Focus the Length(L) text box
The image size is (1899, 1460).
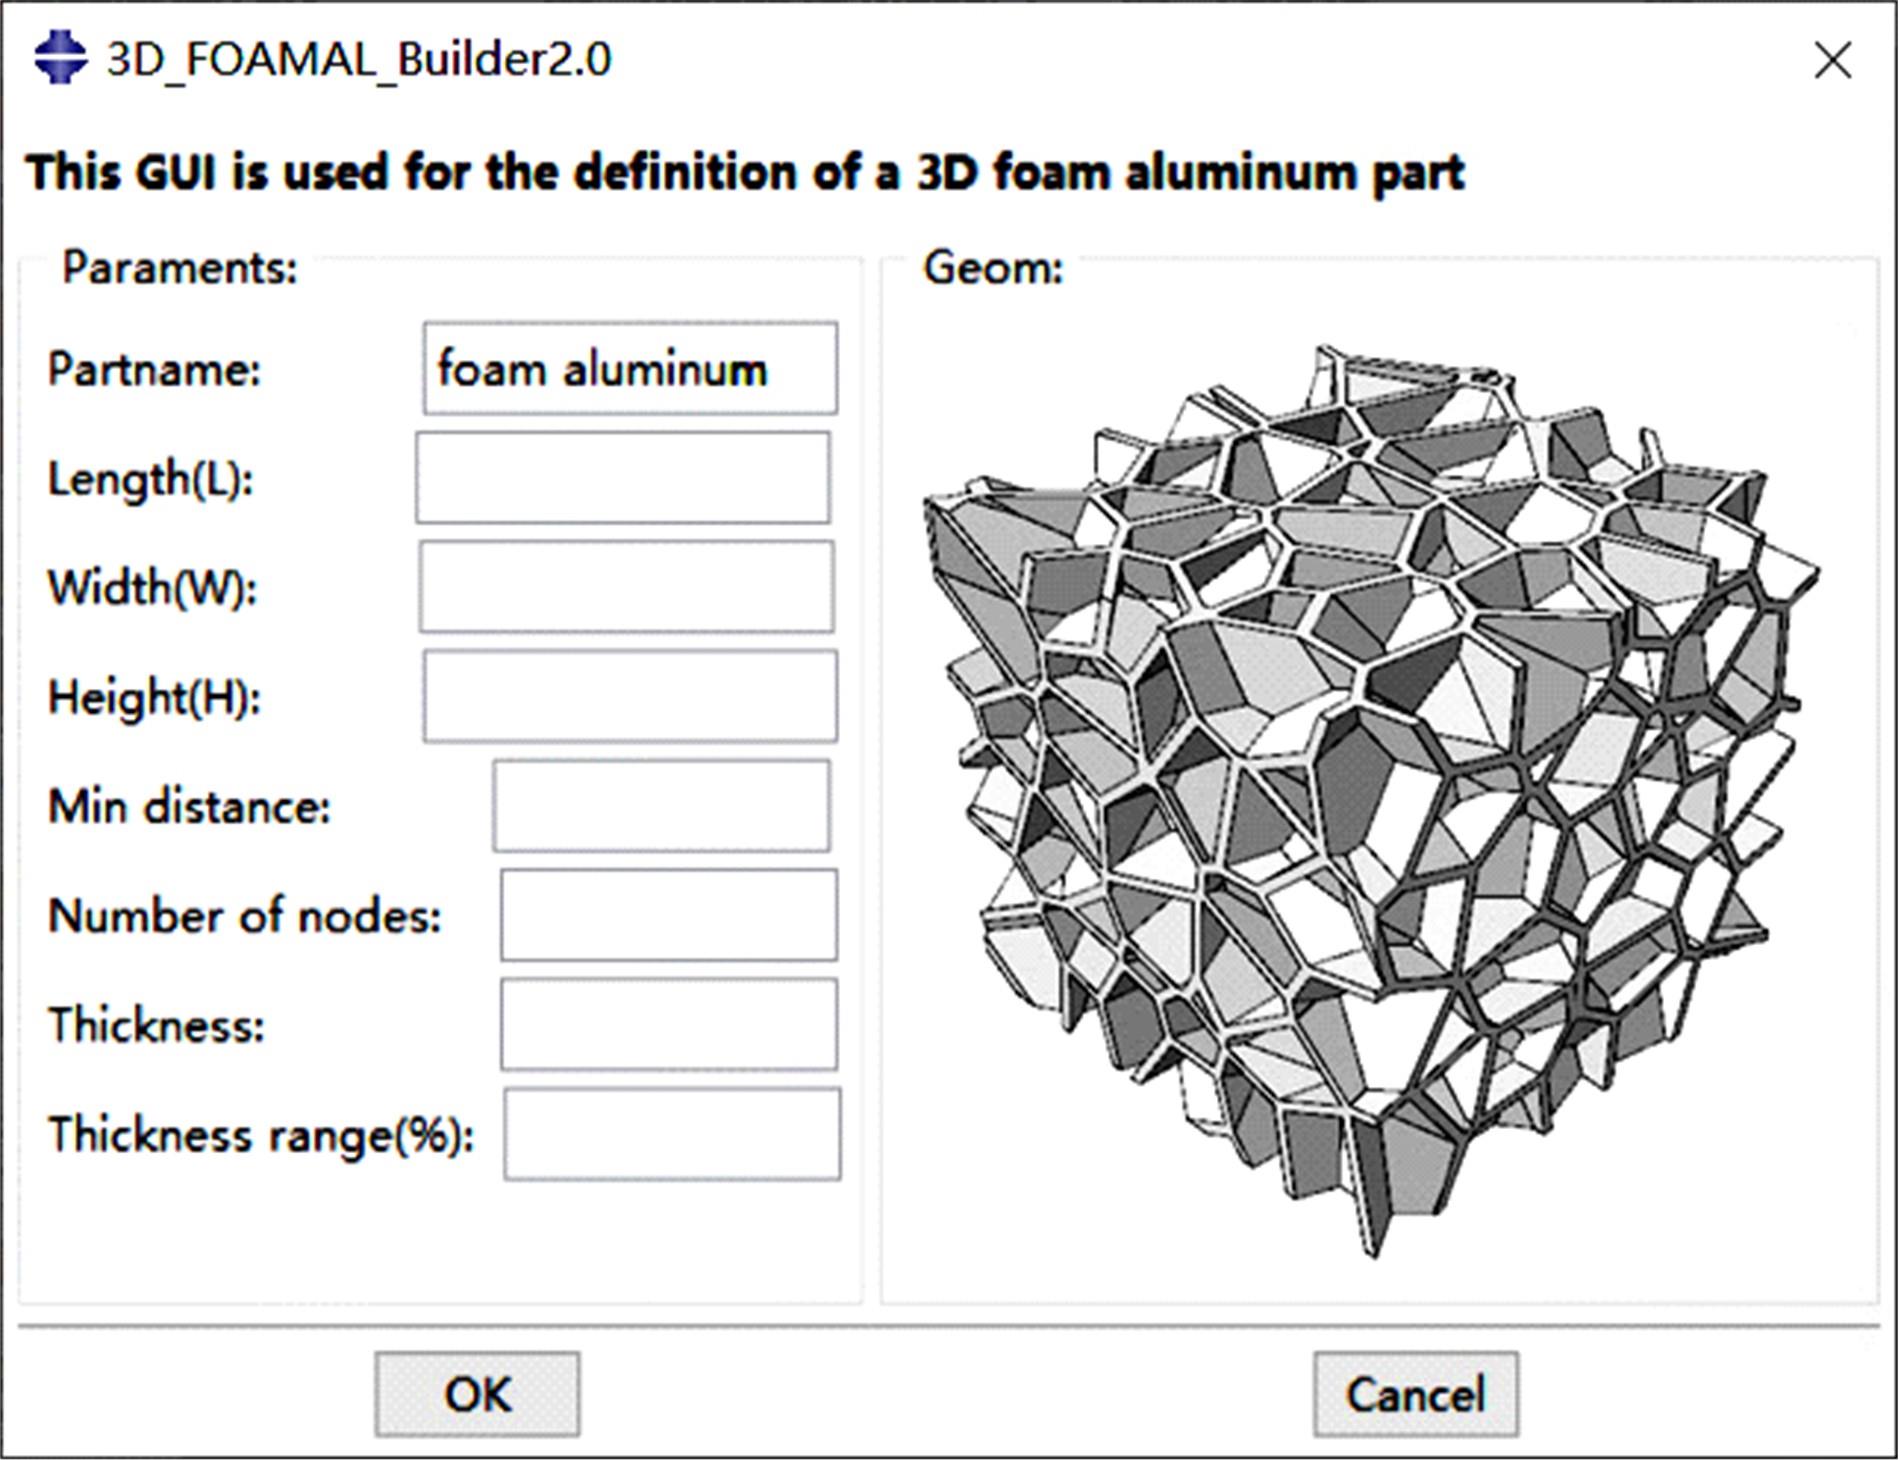click(623, 478)
